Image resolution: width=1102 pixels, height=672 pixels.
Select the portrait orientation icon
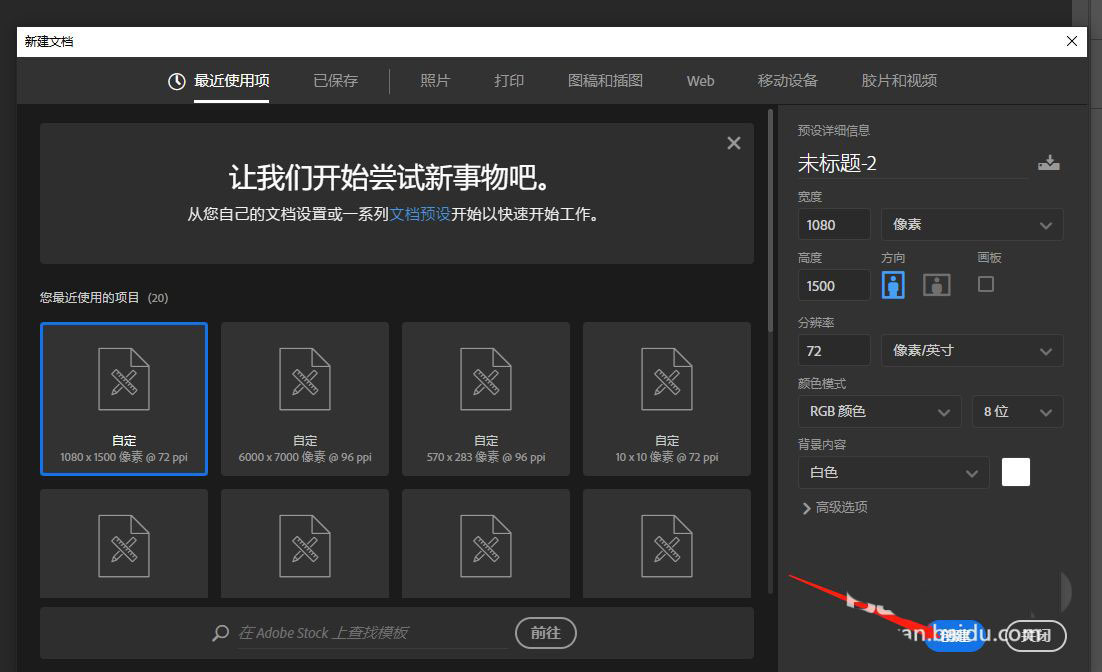[x=892, y=284]
